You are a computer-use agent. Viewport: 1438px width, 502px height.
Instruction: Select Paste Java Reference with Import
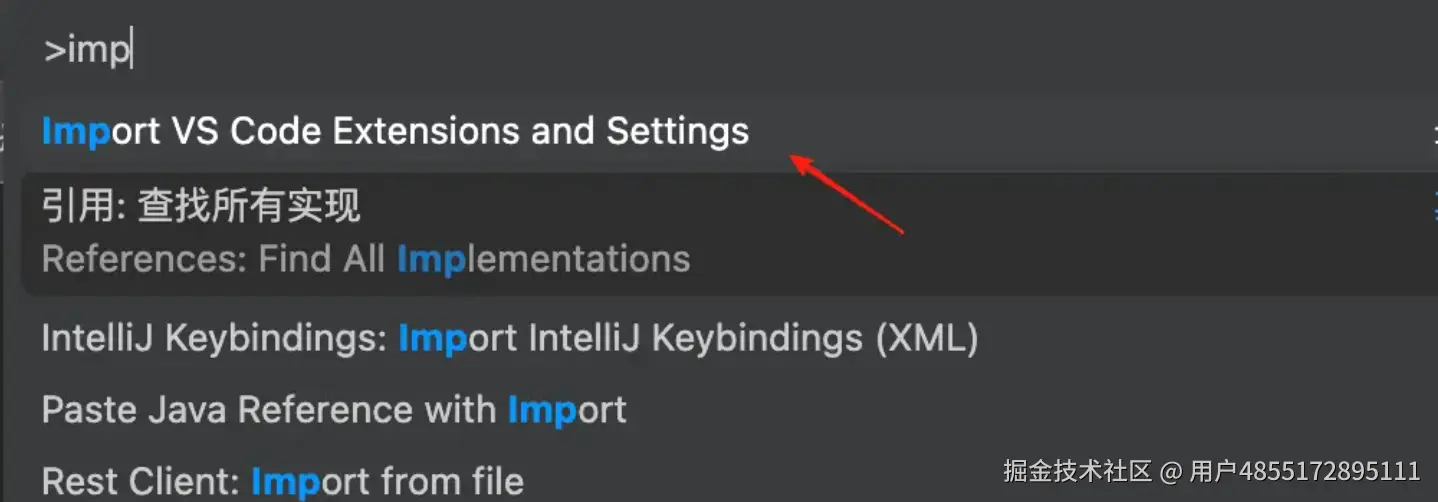tap(334, 409)
